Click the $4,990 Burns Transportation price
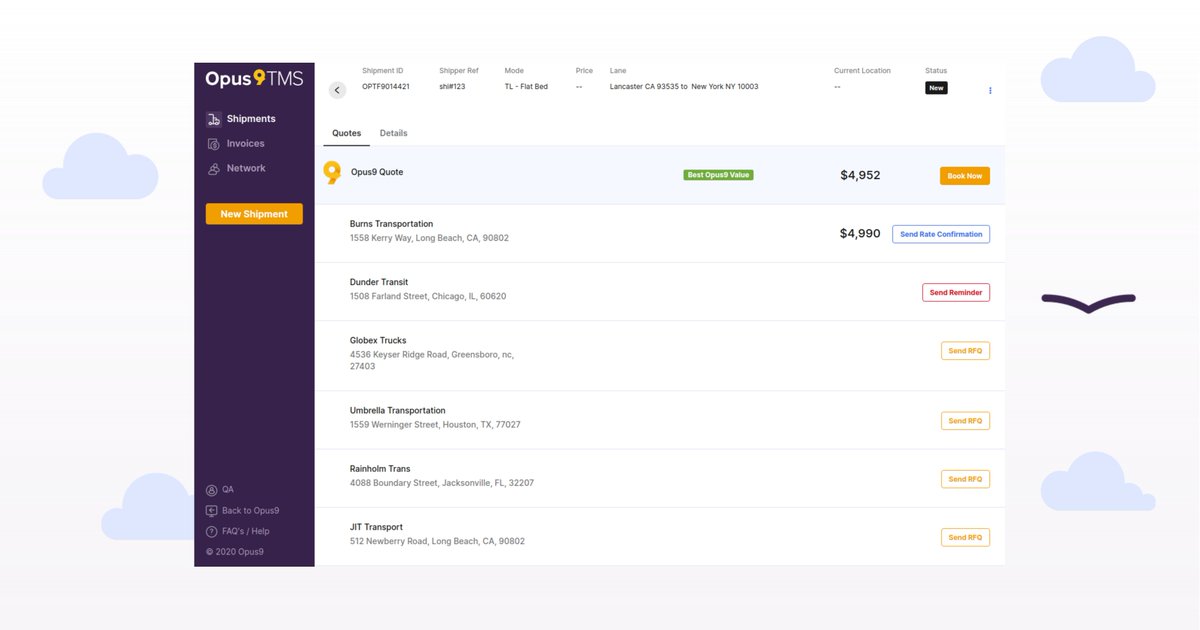 pyautogui.click(x=860, y=233)
